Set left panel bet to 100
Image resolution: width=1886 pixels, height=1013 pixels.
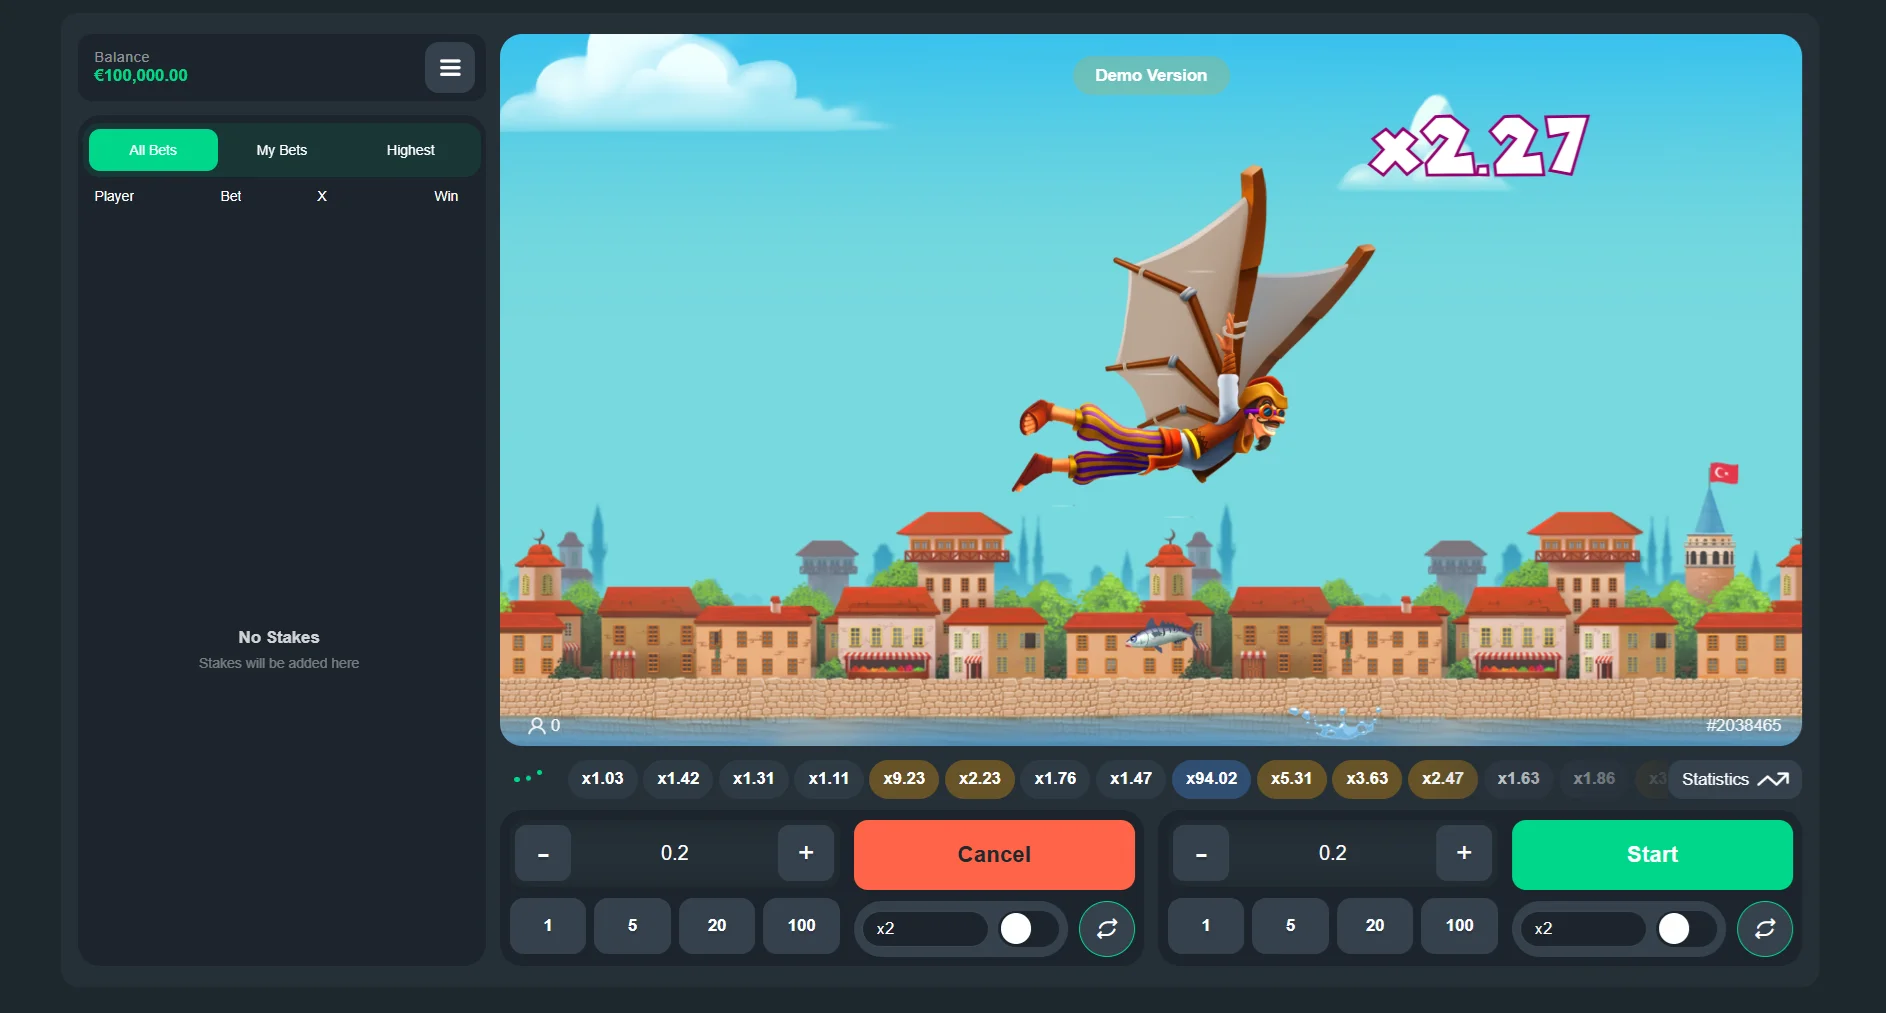(801, 925)
